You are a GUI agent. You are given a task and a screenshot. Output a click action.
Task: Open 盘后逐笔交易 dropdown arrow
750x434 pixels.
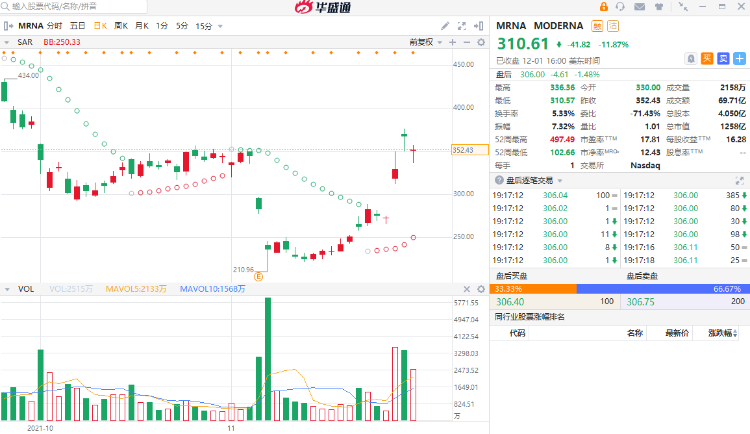pyautogui.click(x=560, y=181)
